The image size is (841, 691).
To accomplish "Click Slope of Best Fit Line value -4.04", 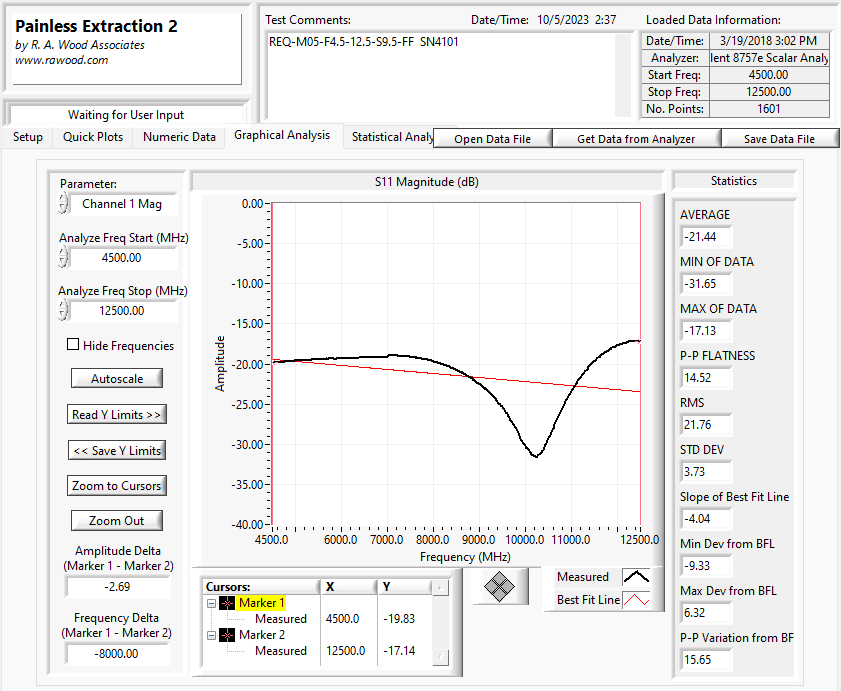I will (705, 519).
